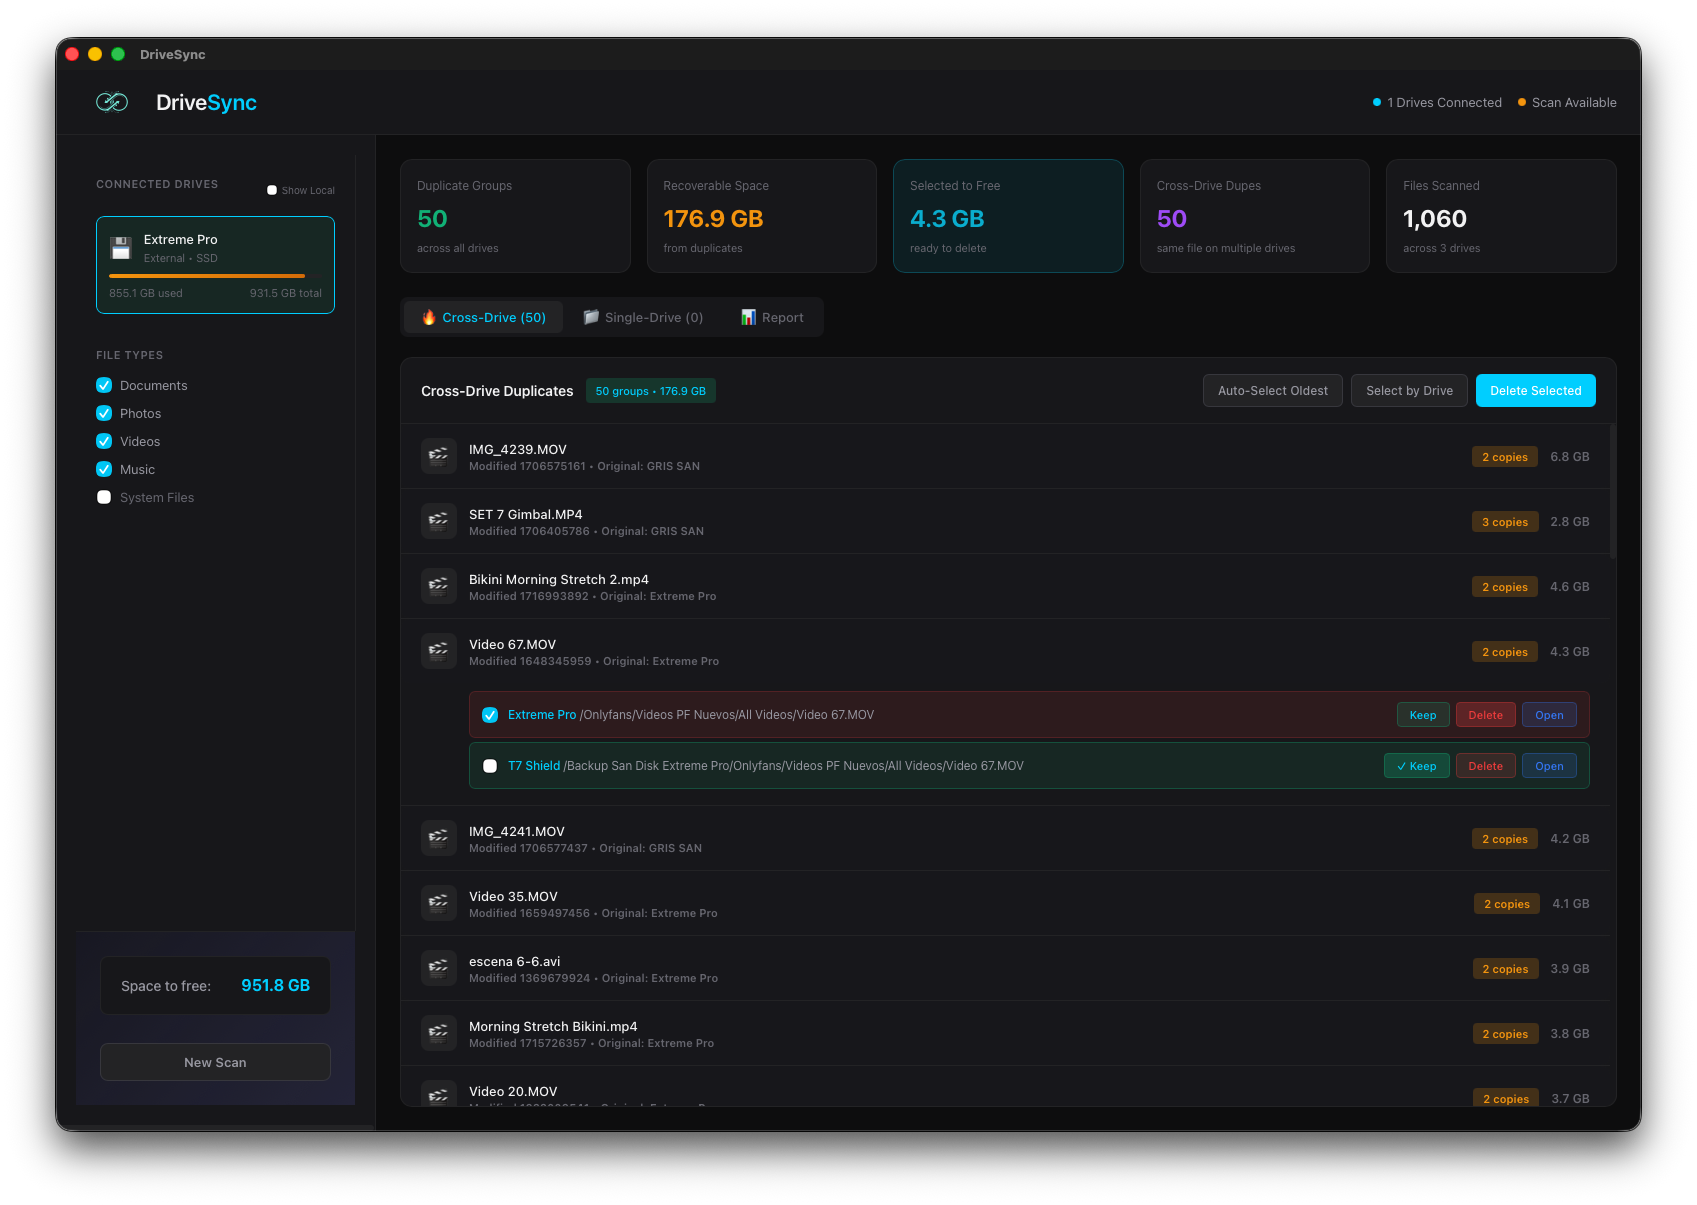Click the Auto-Select Oldest button
This screenshot has height=1205, width=1697.
pos(1272,390)
